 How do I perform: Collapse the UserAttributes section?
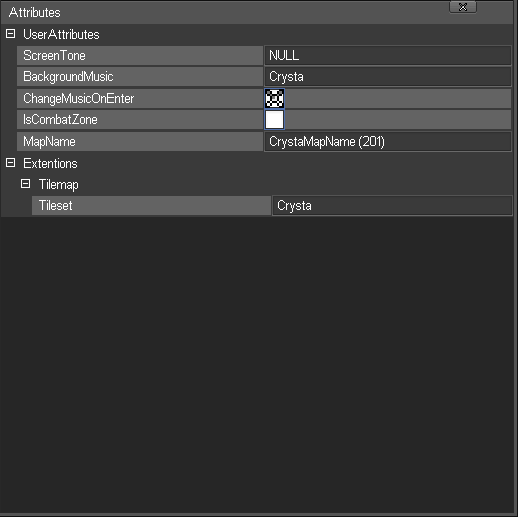tap(10, 34)
